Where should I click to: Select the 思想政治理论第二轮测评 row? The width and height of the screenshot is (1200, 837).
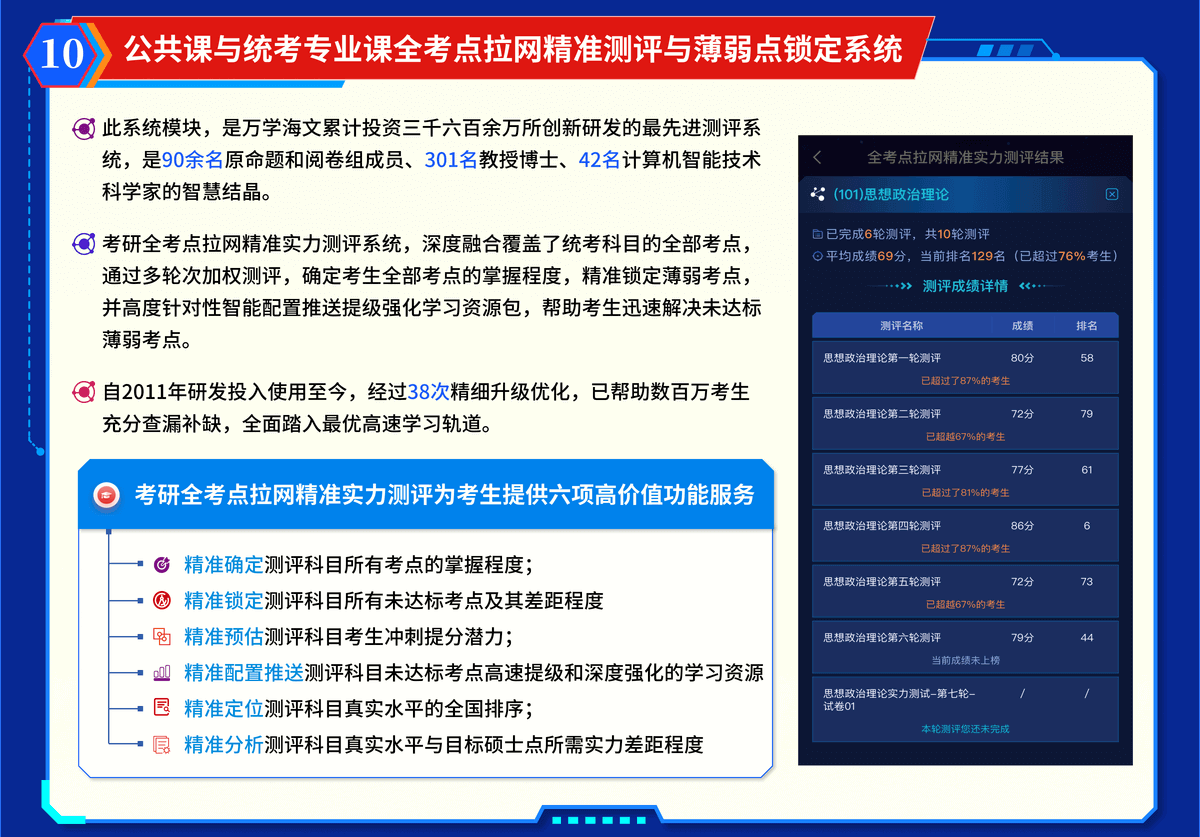(x=964, y=423)
